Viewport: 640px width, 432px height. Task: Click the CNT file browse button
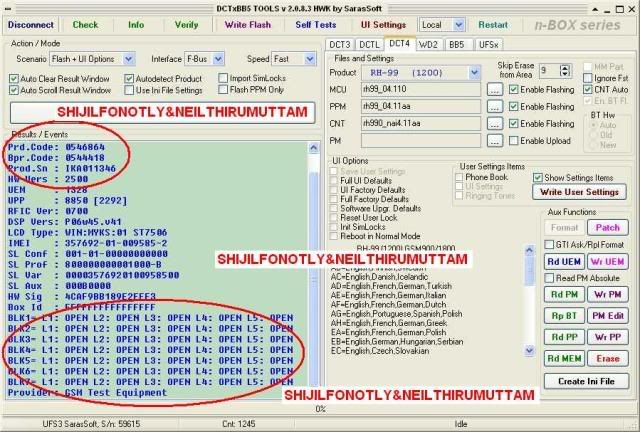(494, 124)
